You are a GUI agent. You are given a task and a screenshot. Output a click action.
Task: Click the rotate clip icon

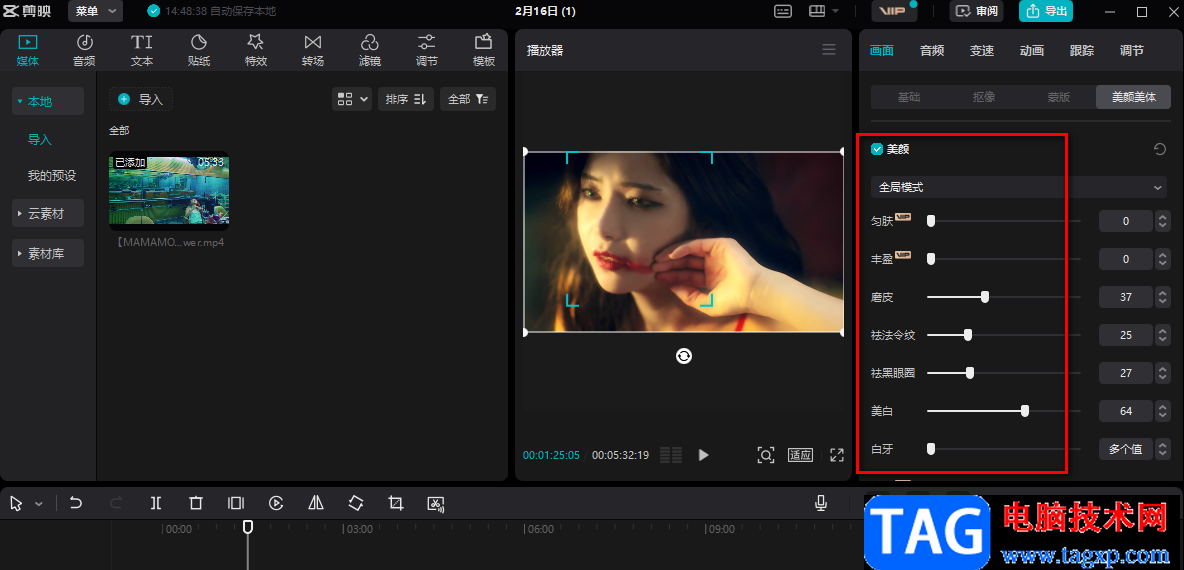click(356, 503)
